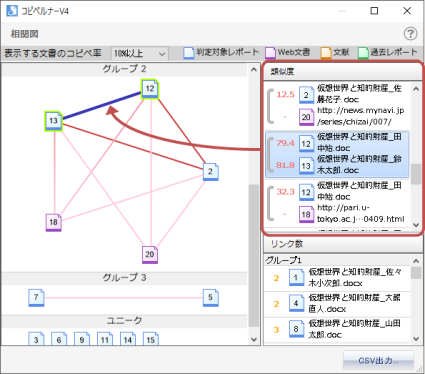Click Web document node 18 in the graph
This screenshot has width=425, height=374.
pos(53,223)
